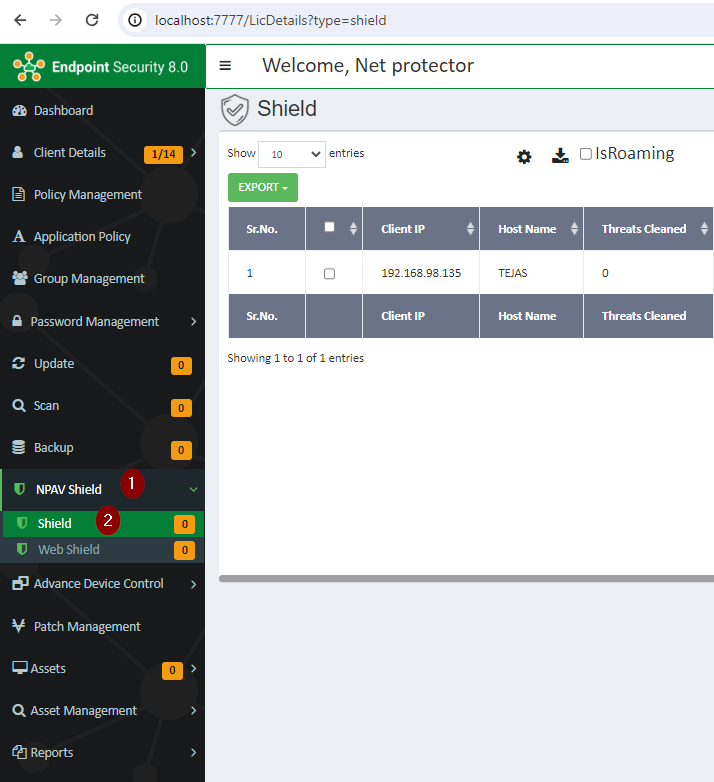Click the Assets monitor icon
The width and height of the screenshot is (714, 782).
[19, 667]
